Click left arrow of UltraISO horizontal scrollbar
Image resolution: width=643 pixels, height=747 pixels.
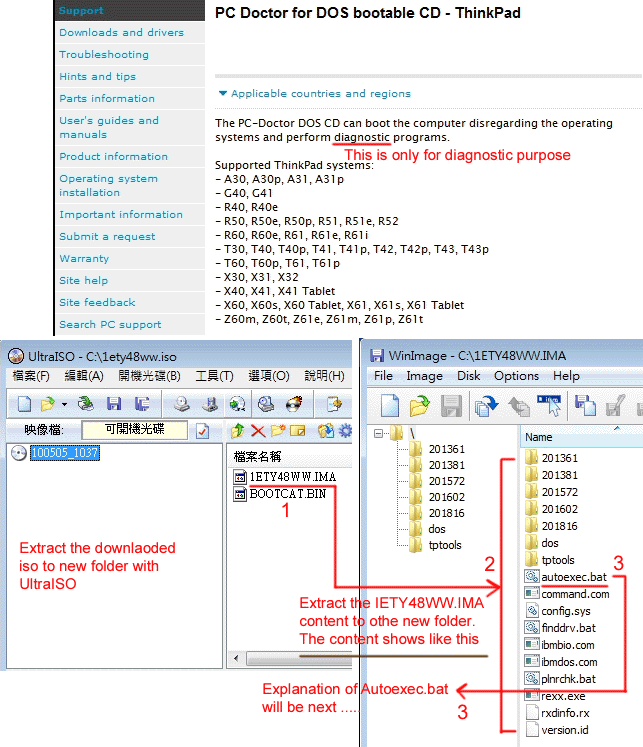point(236,659)
